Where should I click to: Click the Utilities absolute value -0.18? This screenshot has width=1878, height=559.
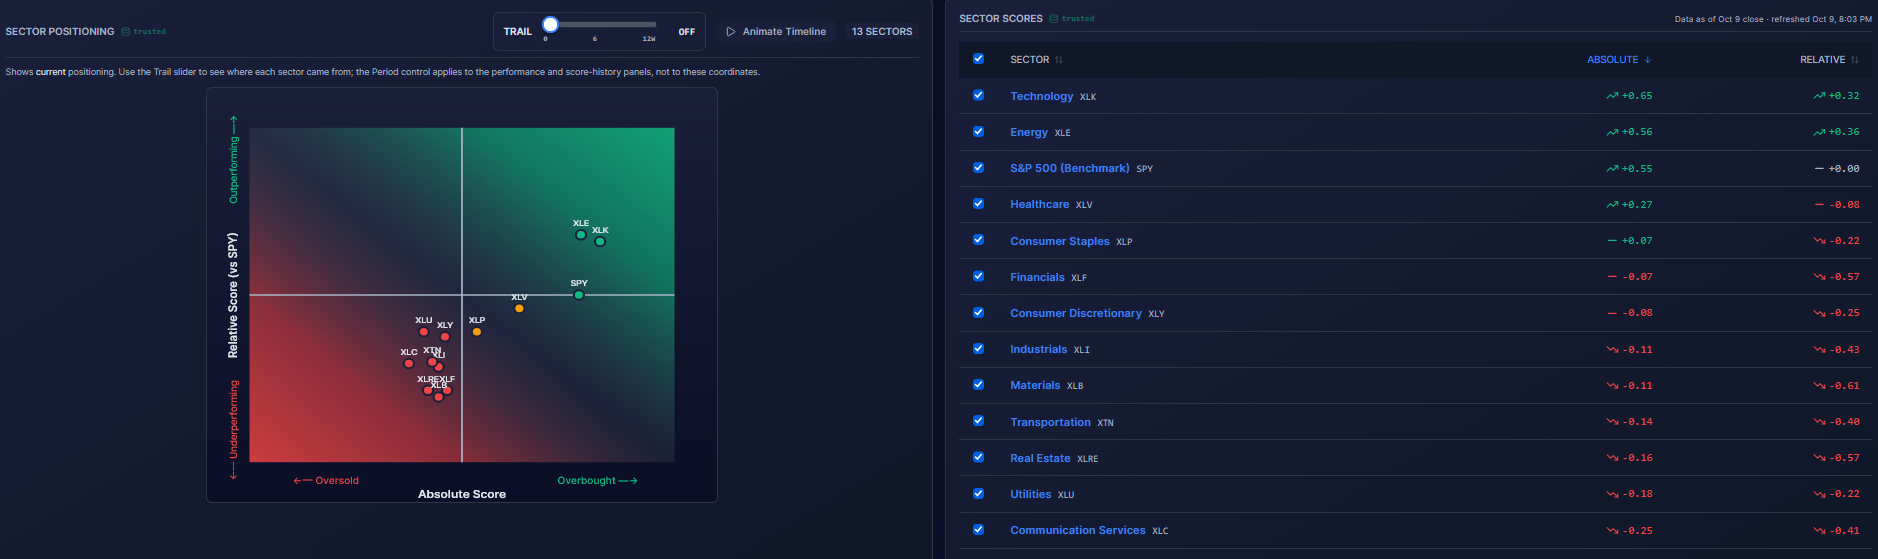(1637, 494)
